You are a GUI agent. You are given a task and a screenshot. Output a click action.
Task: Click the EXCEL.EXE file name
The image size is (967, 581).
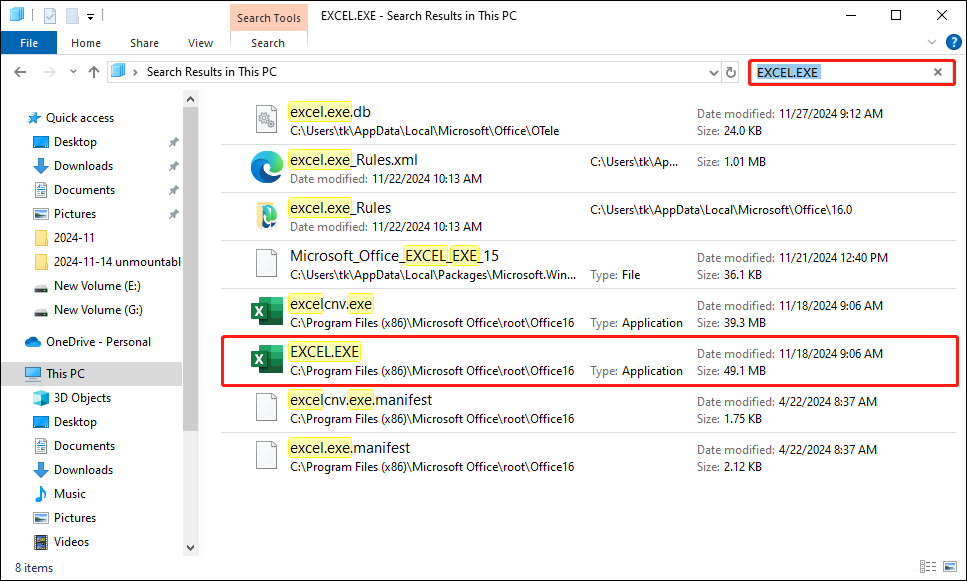pyautogui.click(x=324, y=352)
